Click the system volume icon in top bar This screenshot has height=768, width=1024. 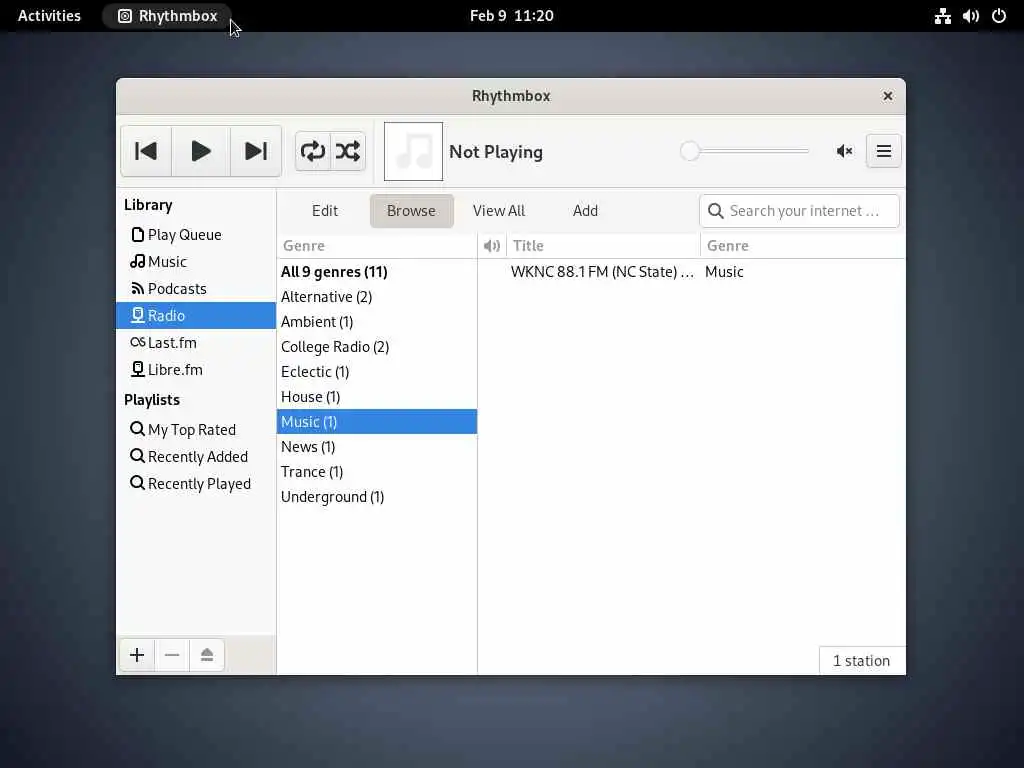[x=970, y=16]
